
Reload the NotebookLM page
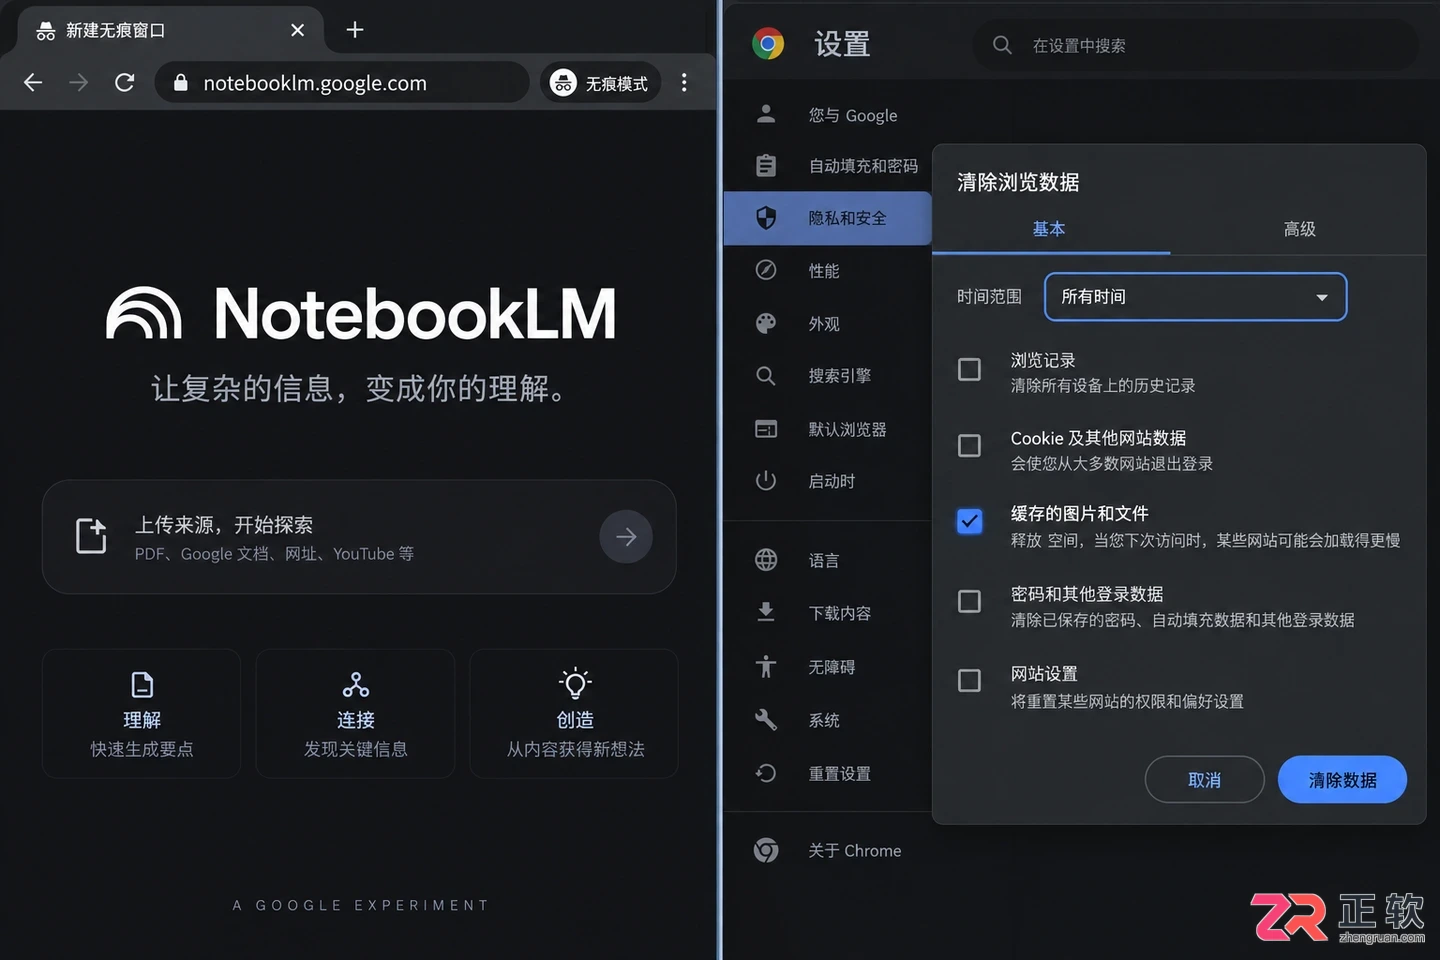125,83
